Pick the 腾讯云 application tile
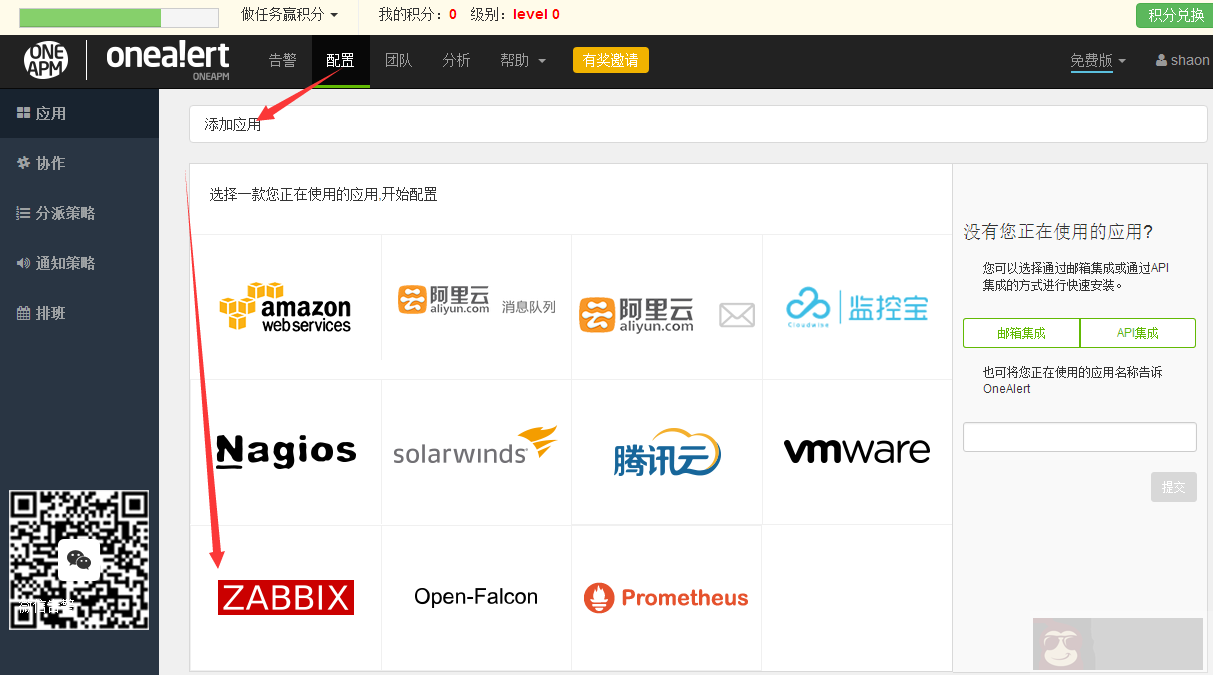This screenshot has height=675, width=1213. (666, 453)
